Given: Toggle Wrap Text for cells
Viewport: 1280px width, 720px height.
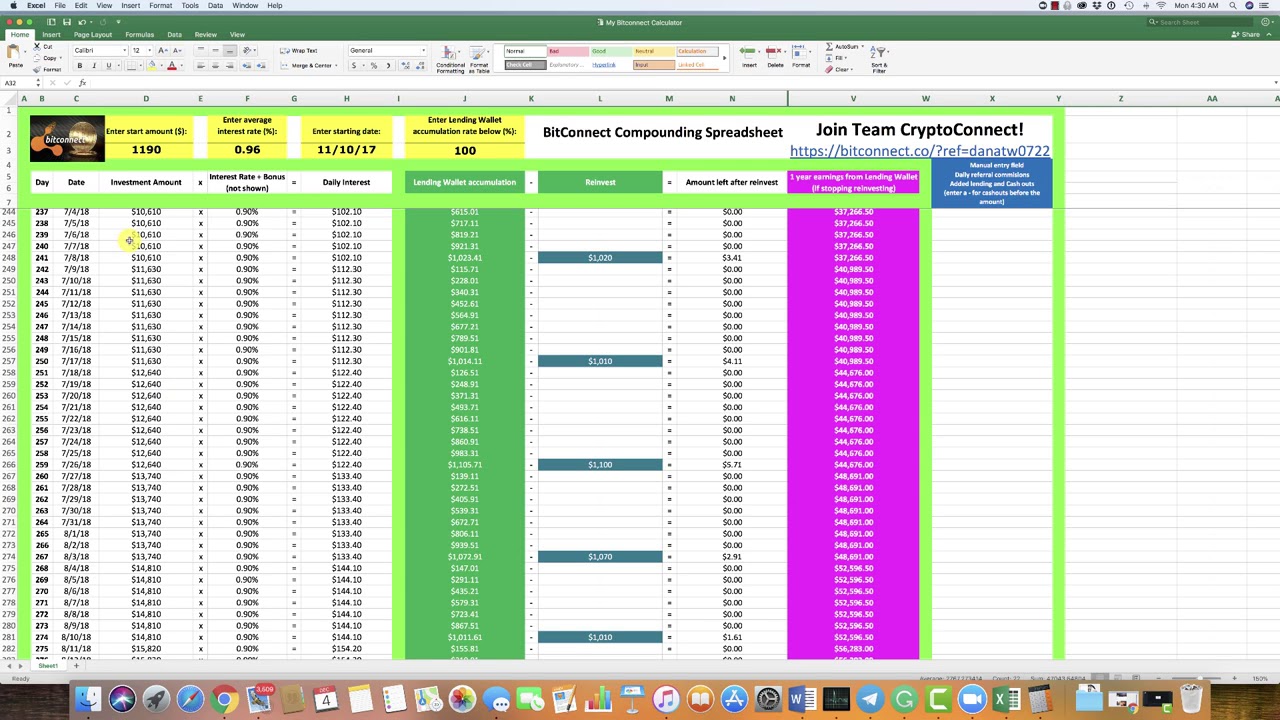Looking at the screenshot, I should [x=300, y=50].
